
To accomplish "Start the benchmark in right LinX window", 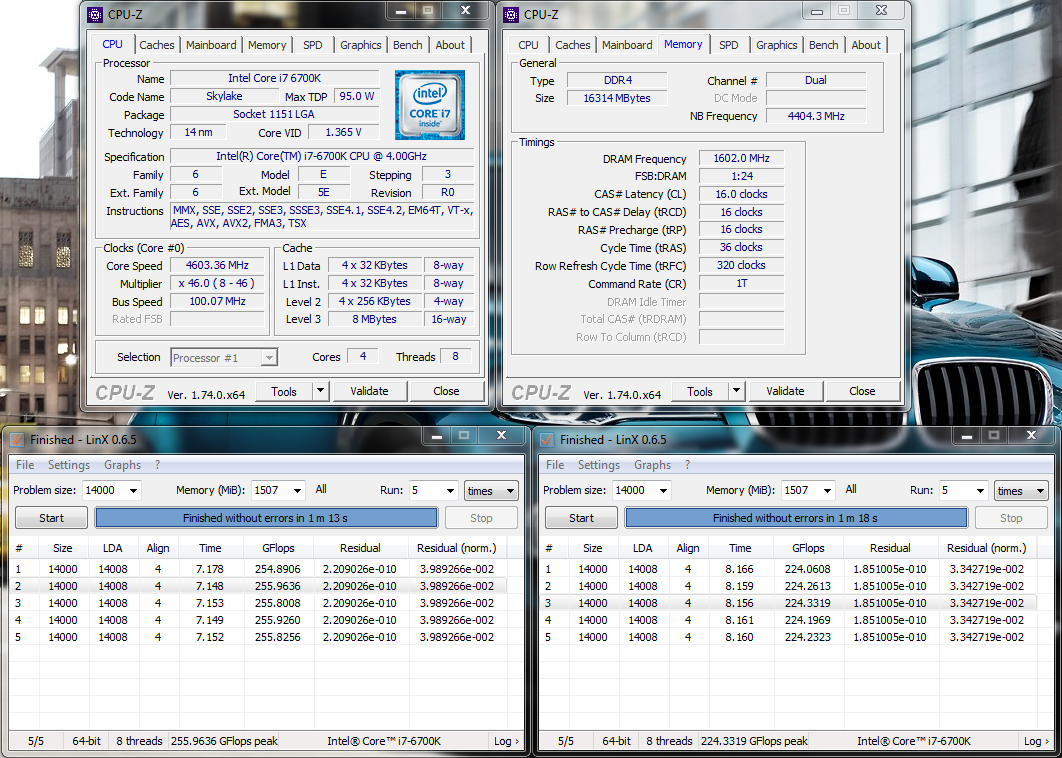I will pos(581,518).
